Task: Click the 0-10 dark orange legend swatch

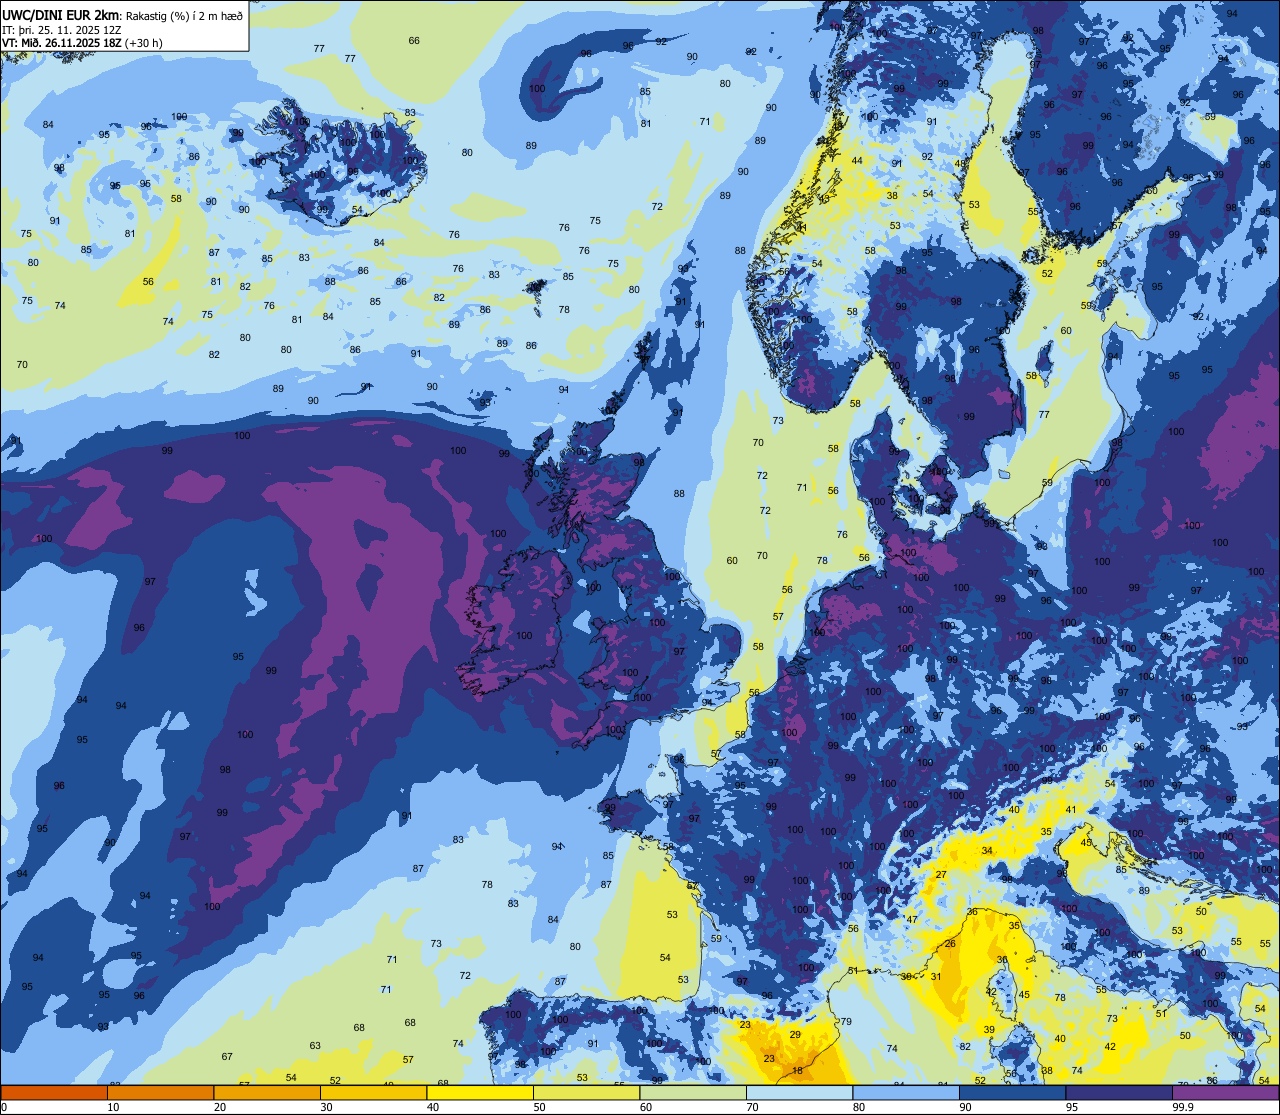Action: tap(54, 1092)
